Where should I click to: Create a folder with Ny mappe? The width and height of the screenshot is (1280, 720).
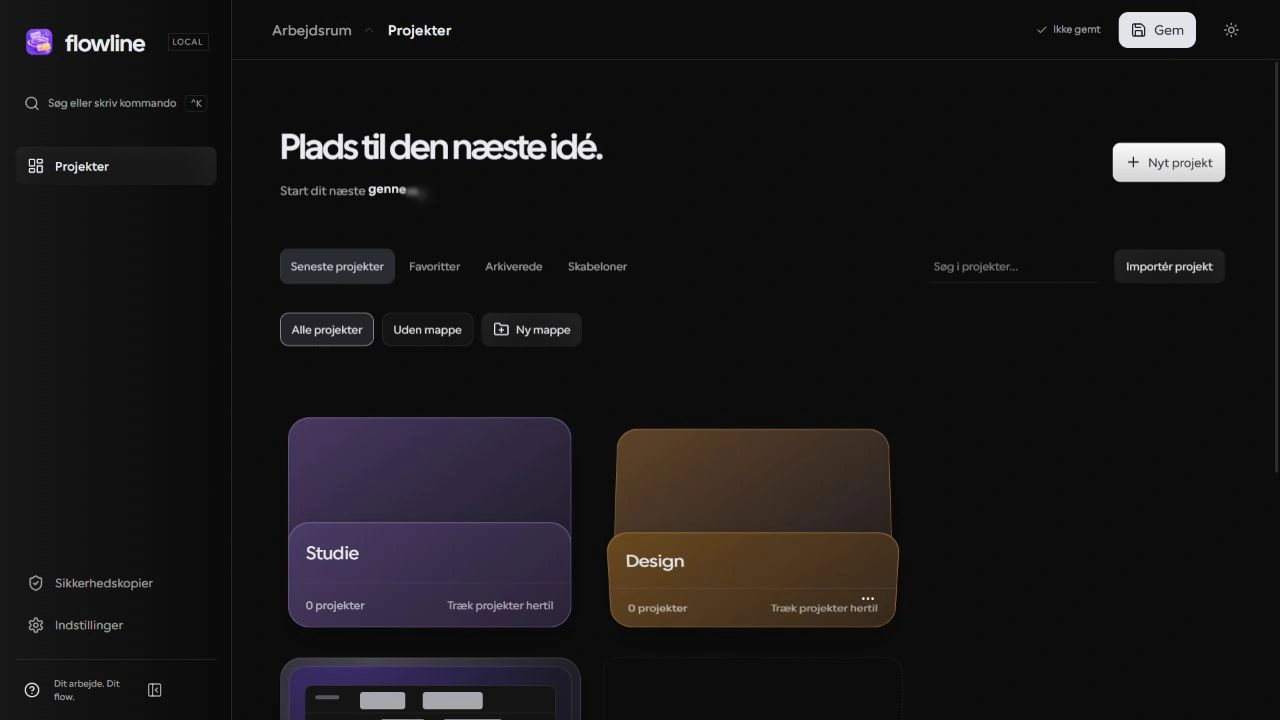pos(532,330)
